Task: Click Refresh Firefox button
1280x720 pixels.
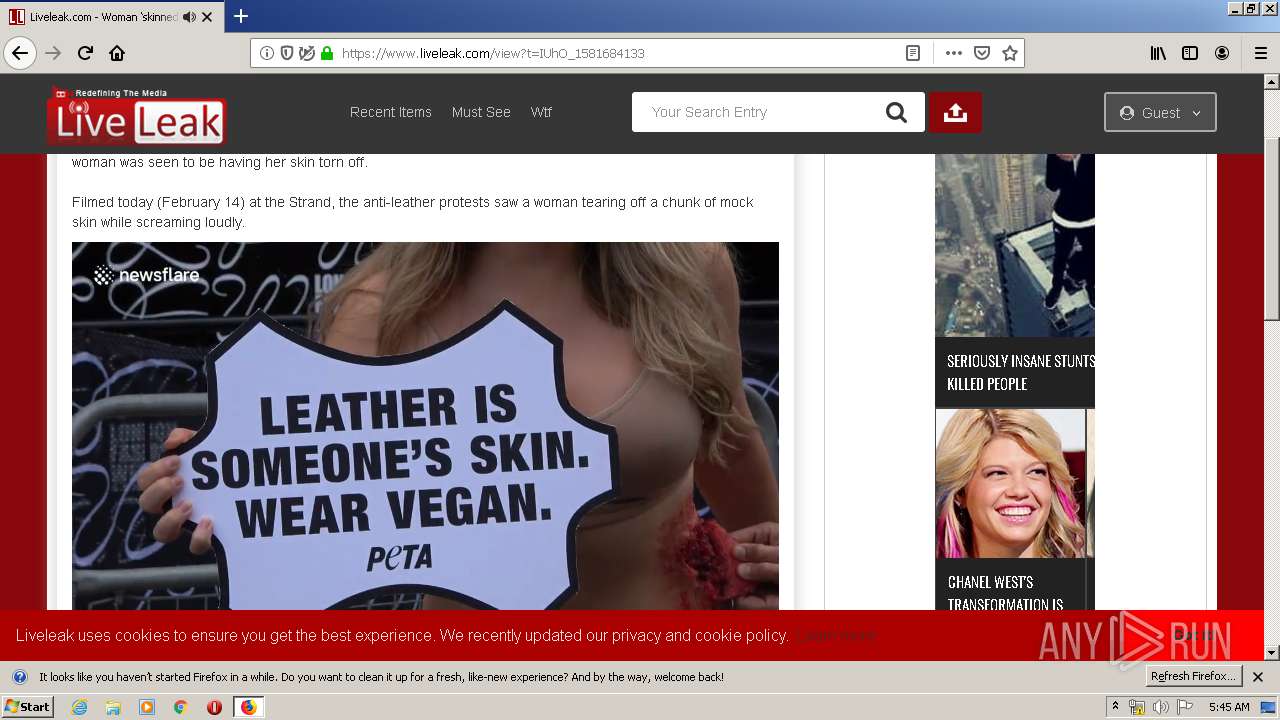Action: click(1193, 677)
